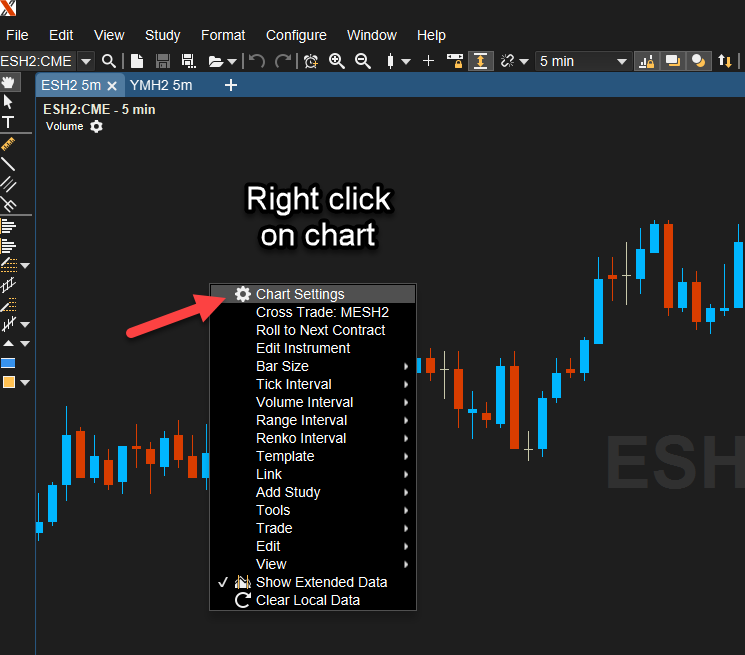
Task: Toggle Show Extended Data option
Action: [x=321, y=582]
